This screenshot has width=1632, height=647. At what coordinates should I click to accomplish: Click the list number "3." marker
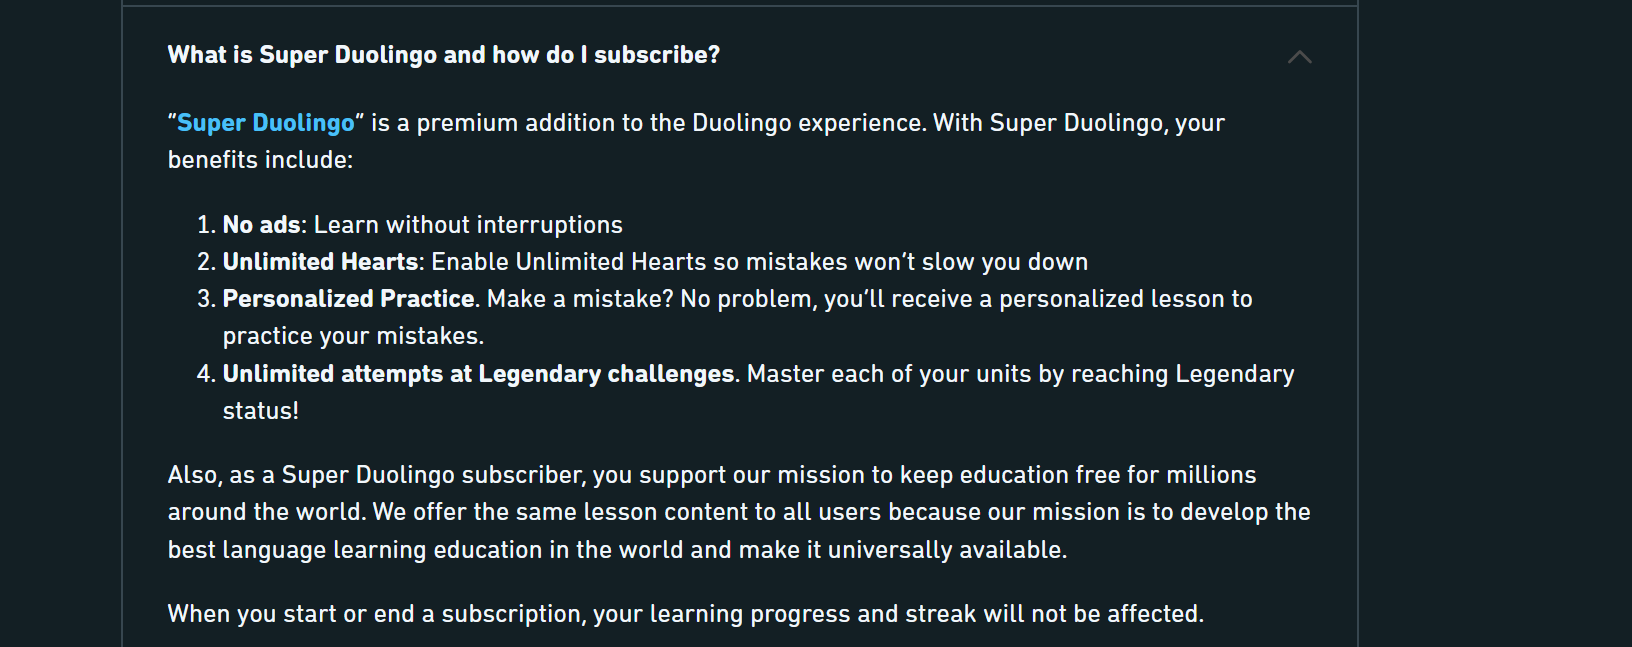point(206,299)
